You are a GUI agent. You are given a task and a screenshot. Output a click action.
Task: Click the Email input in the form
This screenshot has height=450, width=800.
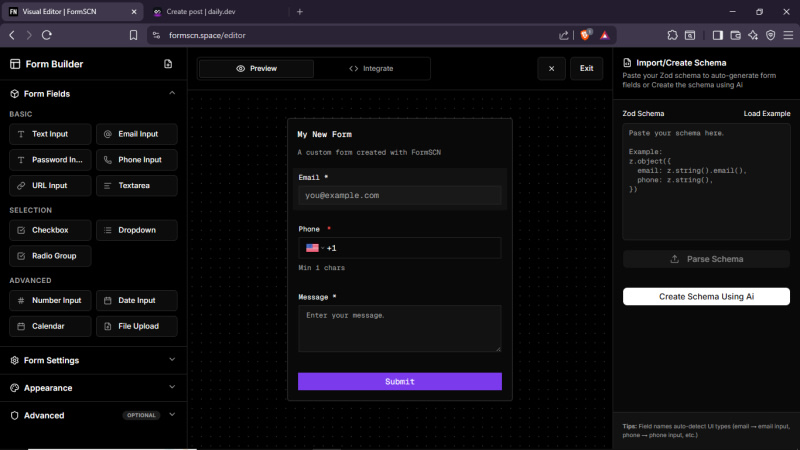point(399,195)
